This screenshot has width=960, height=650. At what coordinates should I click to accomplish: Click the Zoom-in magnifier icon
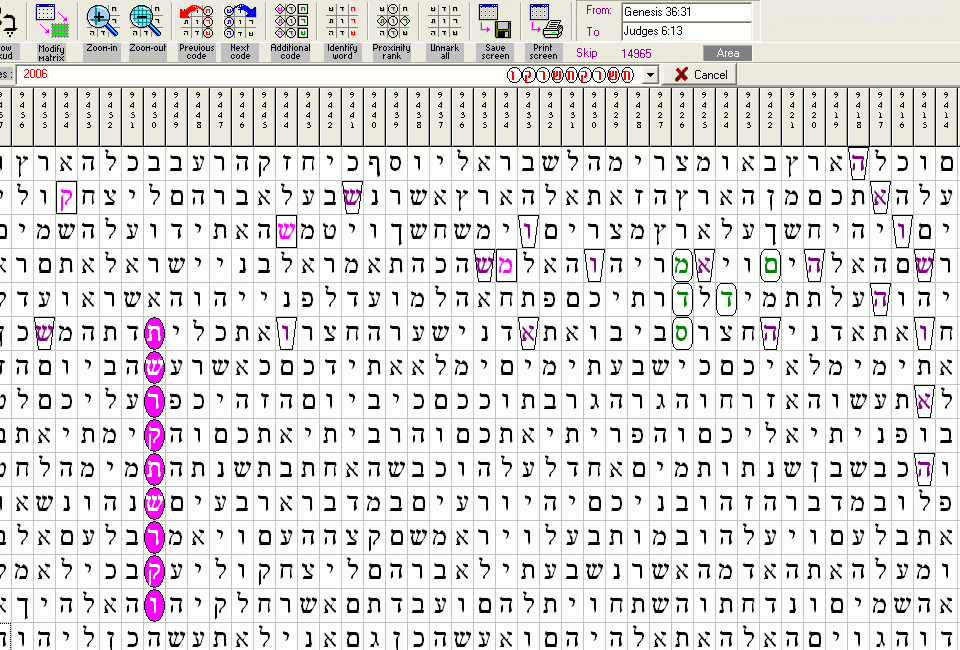[101, 20]
